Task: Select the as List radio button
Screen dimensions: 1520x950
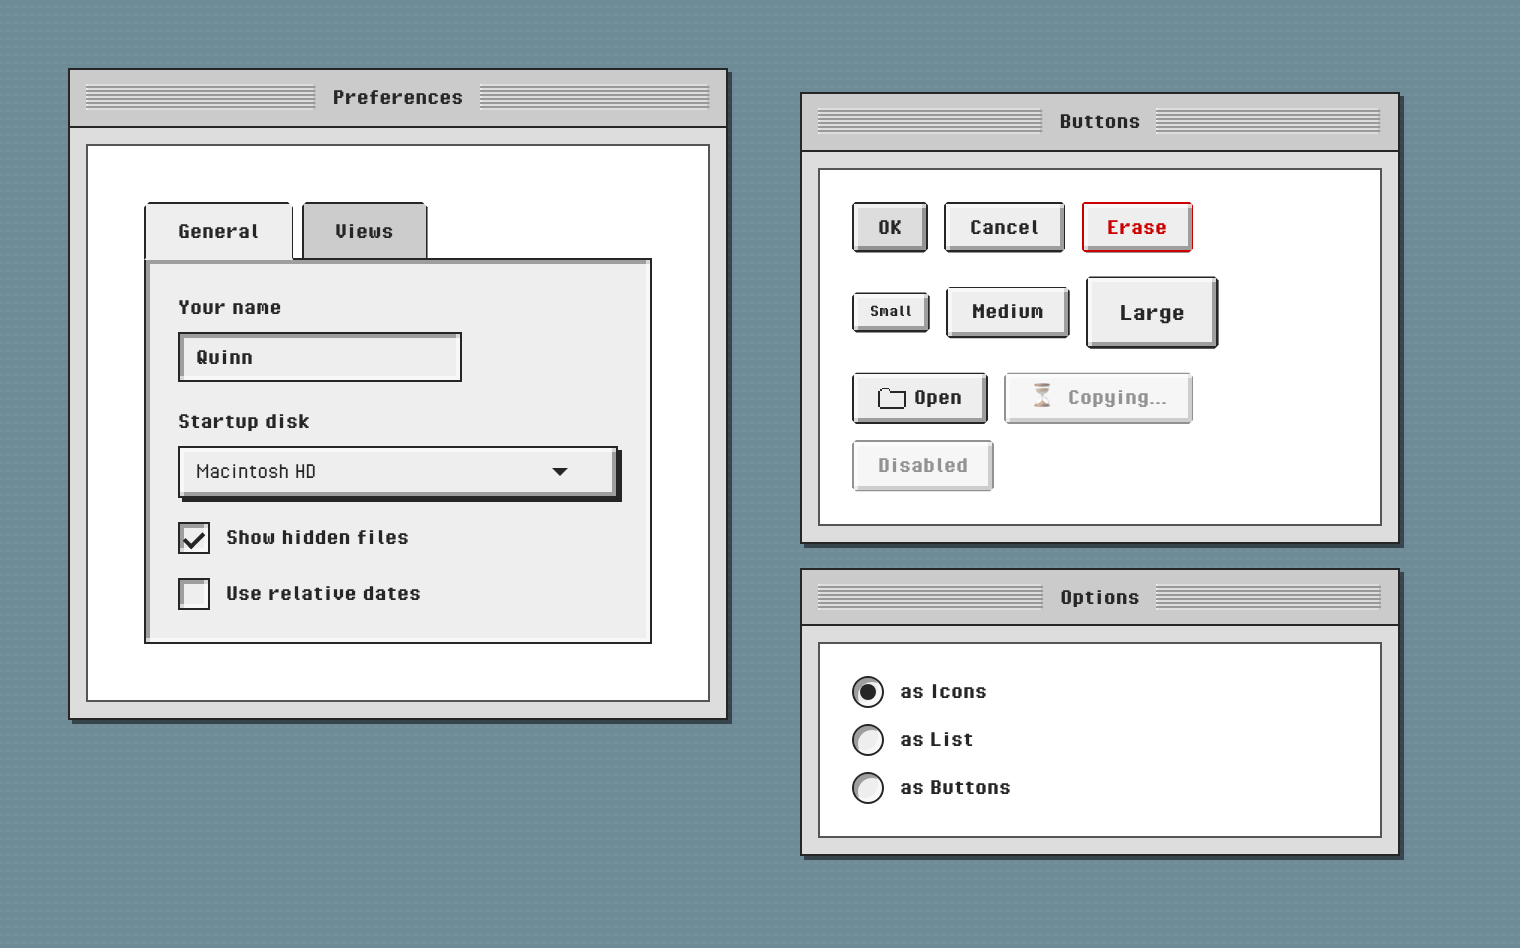Action: pos(868,740)
